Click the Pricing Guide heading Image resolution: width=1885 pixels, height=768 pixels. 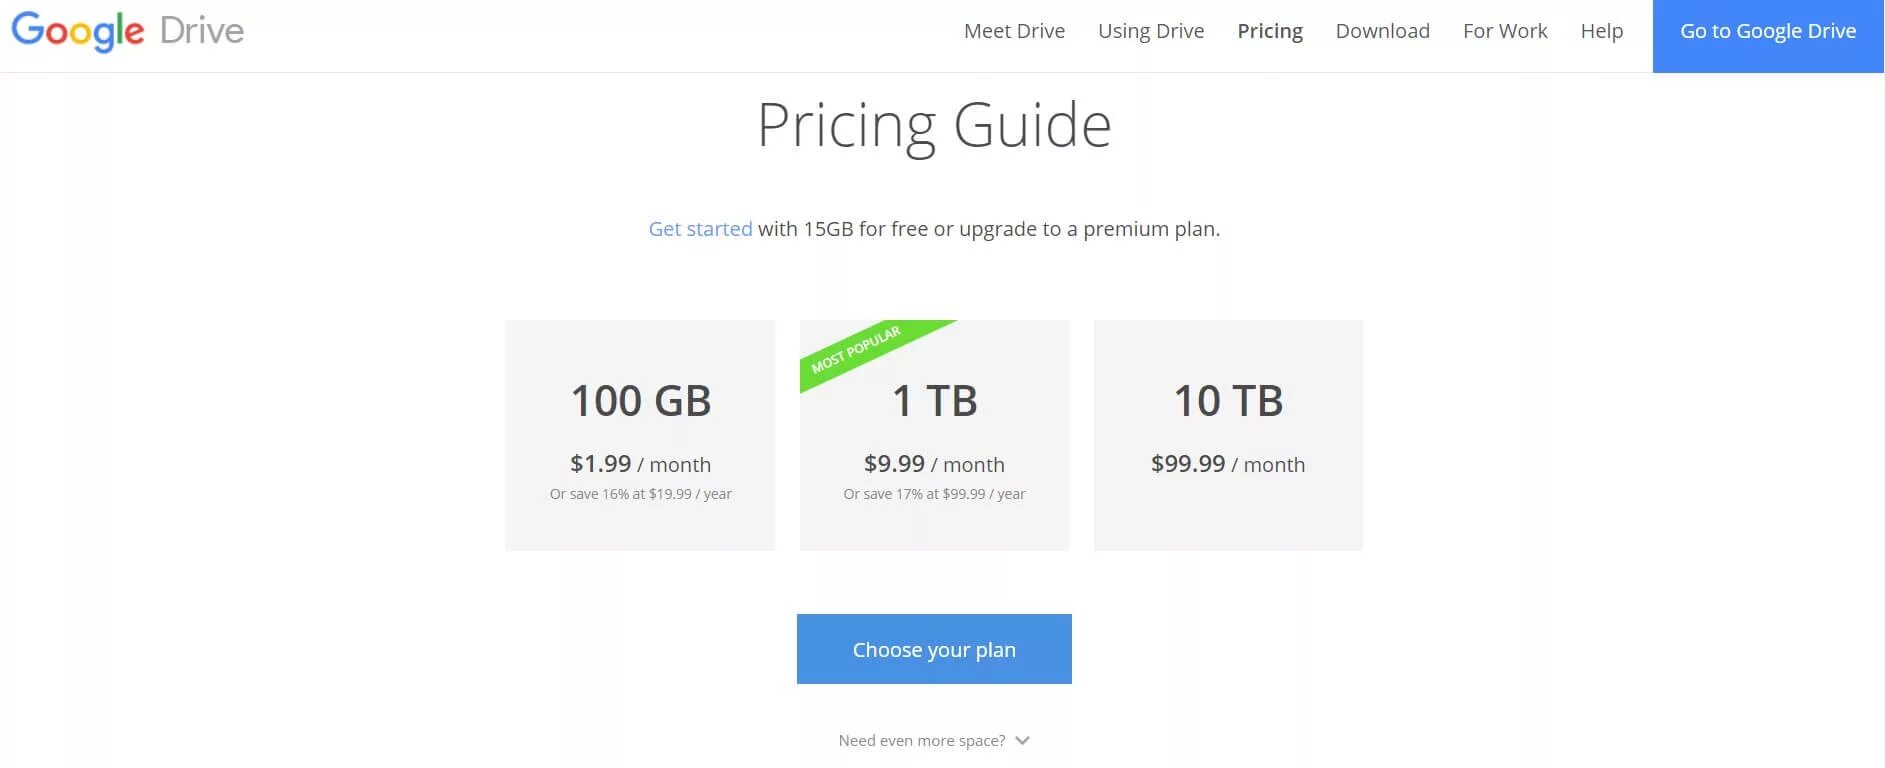[933, 126]
